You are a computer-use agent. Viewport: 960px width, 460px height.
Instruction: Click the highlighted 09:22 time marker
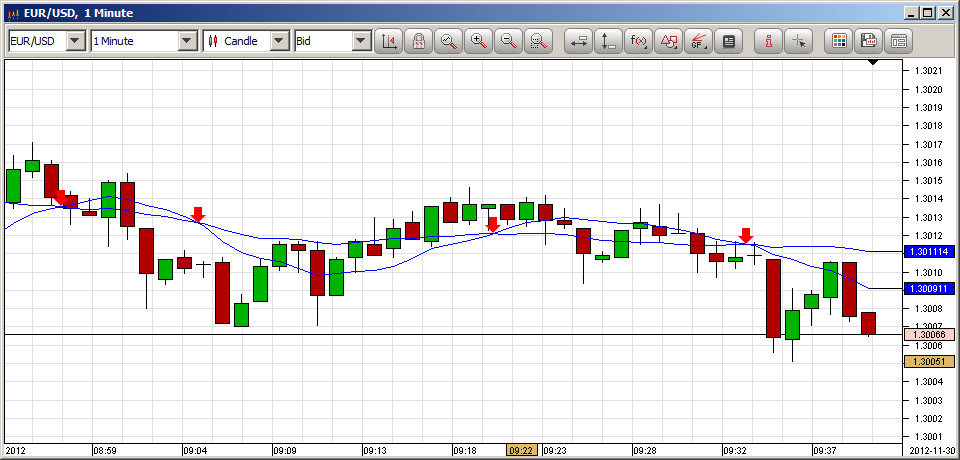(521, 450)
